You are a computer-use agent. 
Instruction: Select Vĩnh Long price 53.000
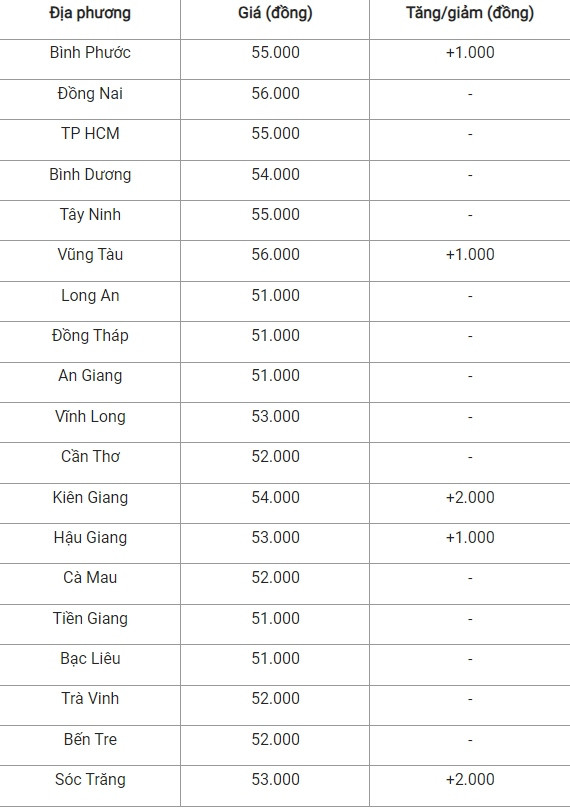(275, 416)
